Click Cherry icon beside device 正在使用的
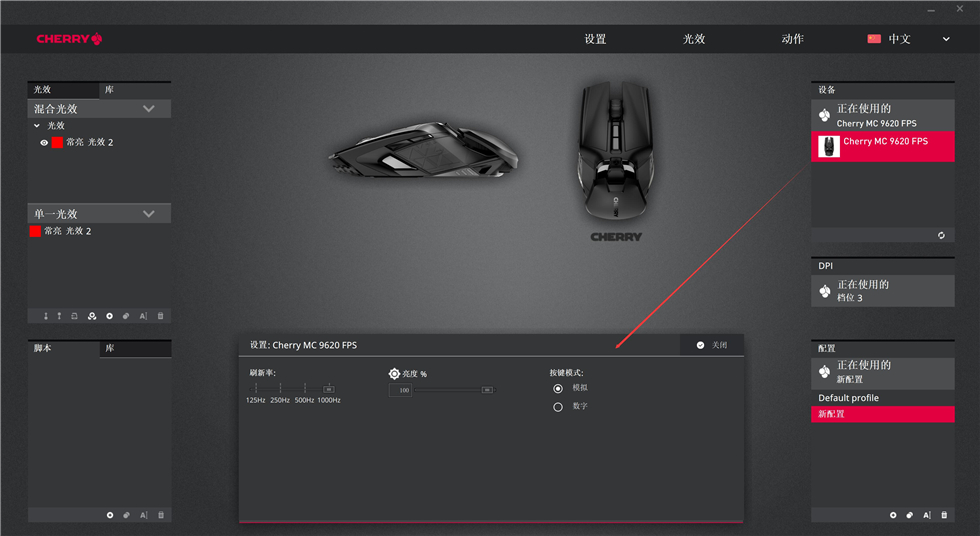Image resolution: width=980 pixels, height=536 pixels. tap(825, 116)
